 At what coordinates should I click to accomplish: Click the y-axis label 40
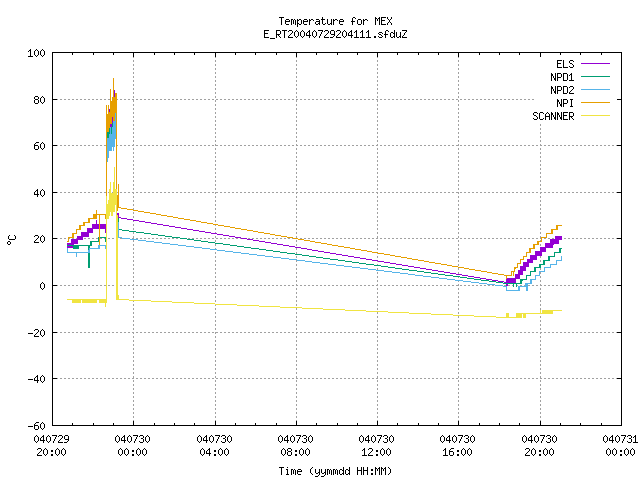pos(39,193)
